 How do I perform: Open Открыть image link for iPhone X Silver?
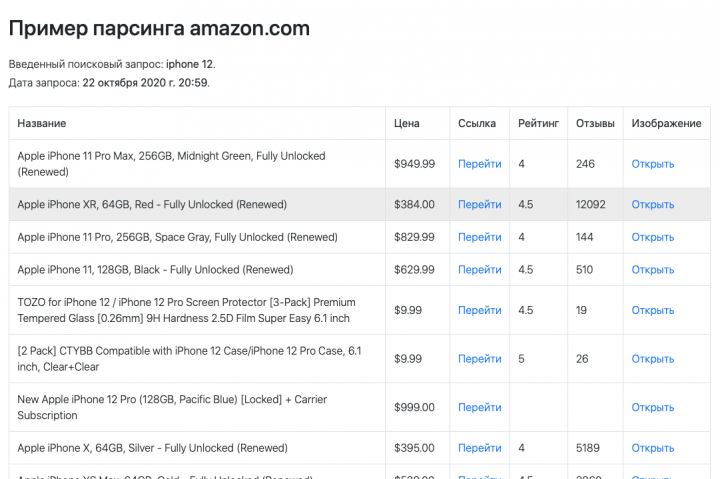coord(652,448)
